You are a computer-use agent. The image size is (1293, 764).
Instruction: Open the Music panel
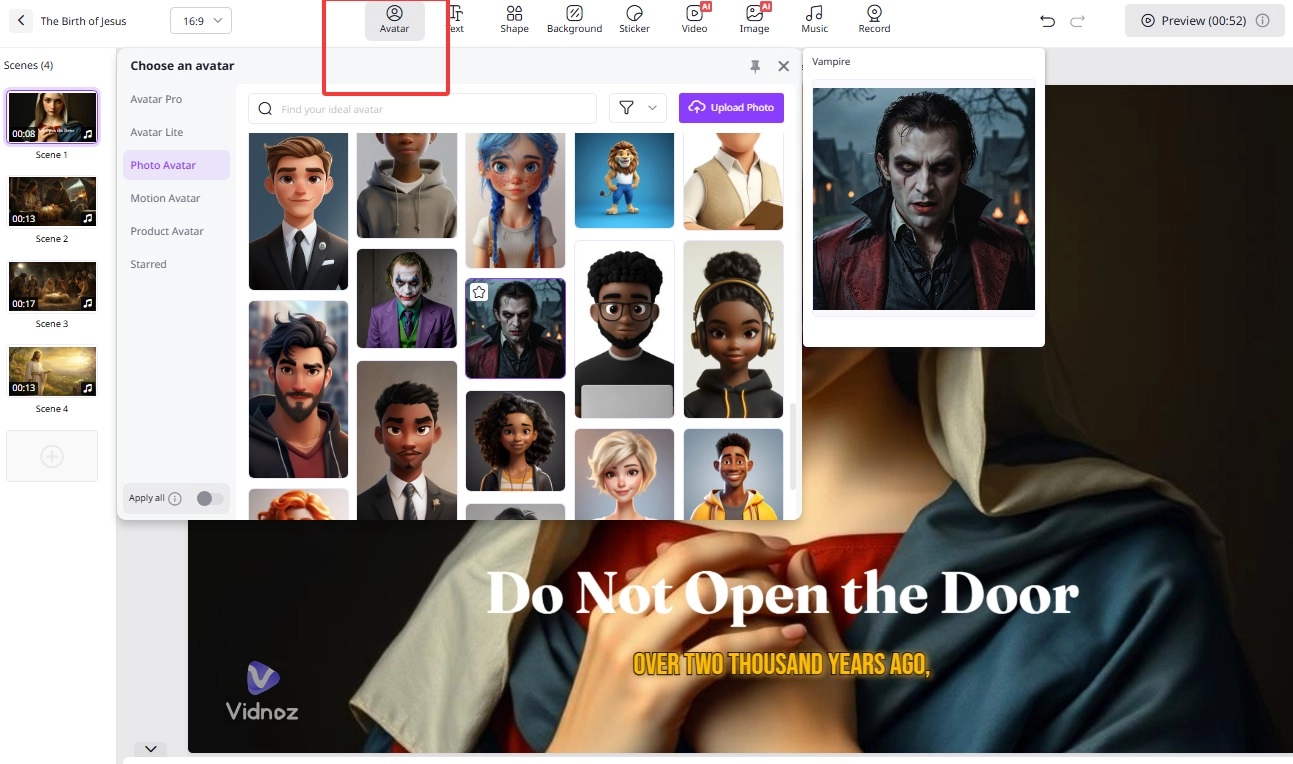coord(814,18)
